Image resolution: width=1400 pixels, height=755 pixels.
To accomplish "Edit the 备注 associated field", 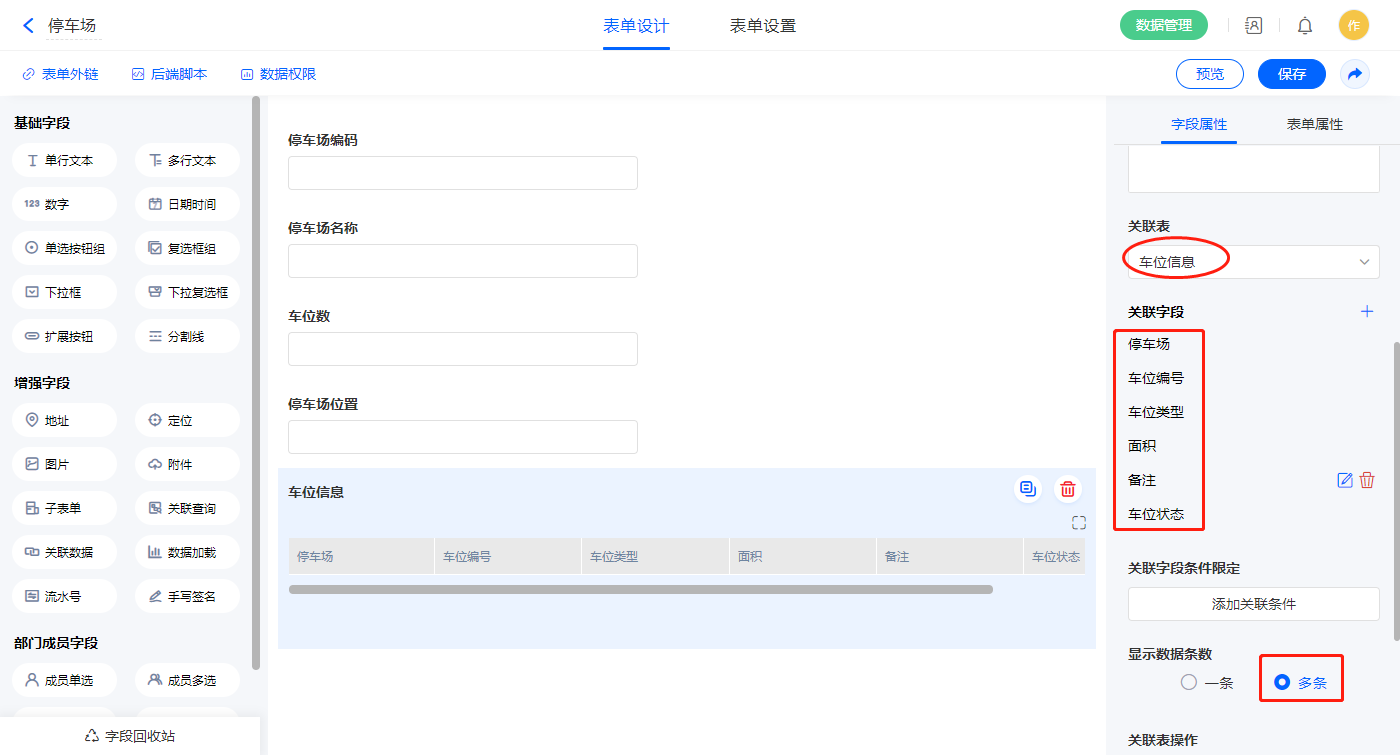I will click(x=1345, y=480).
